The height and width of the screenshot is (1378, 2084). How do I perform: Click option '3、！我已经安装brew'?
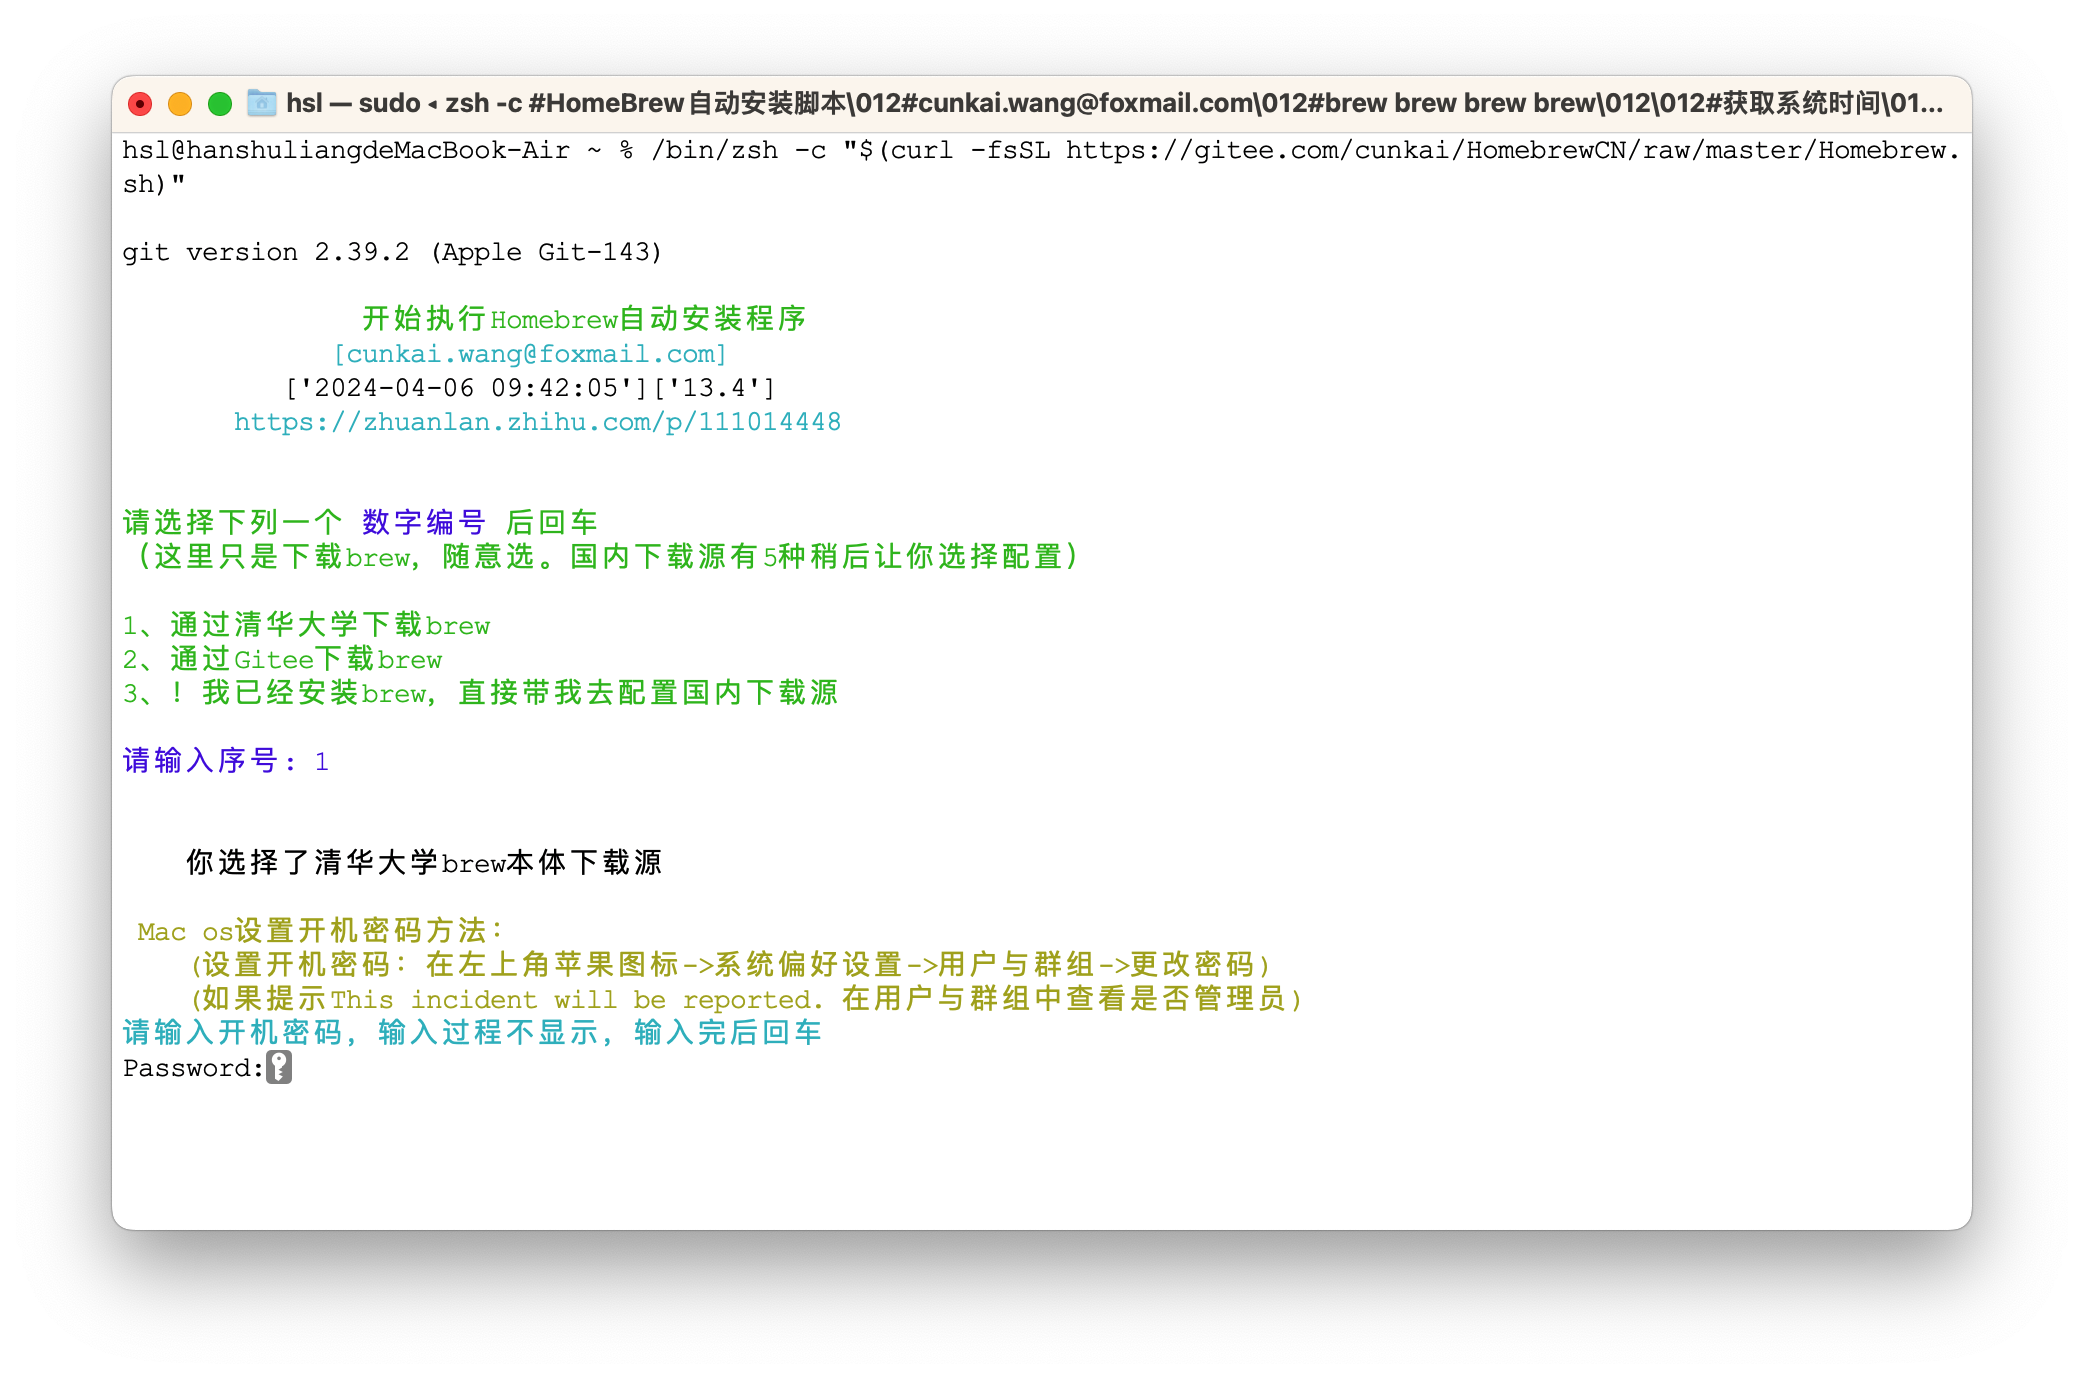tap(480, 693)
